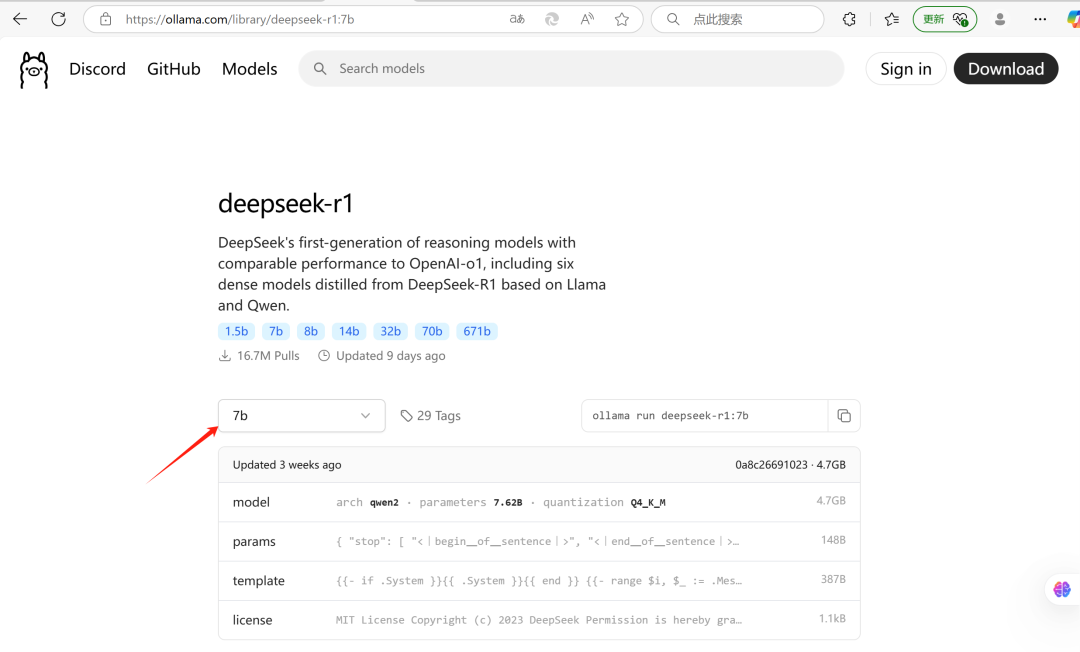The image size is (1080, 652).
Task: Click the Sign in button
Action: pyautogui.click(x=906, y=69)
